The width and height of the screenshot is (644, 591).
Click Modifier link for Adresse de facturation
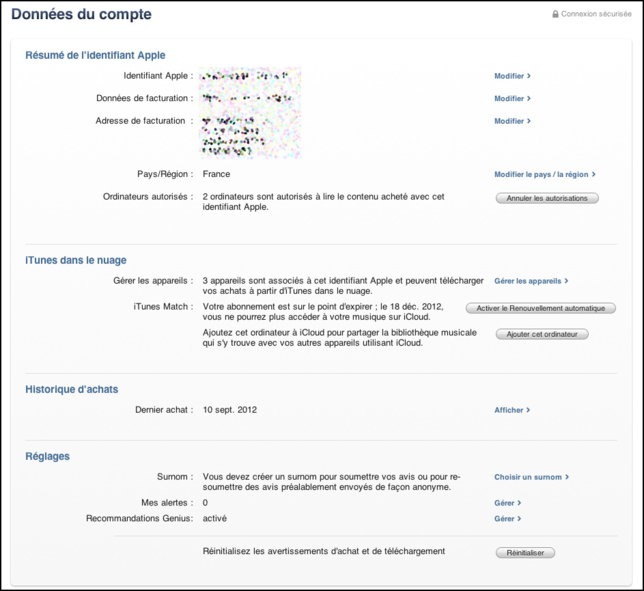[512, 121]
